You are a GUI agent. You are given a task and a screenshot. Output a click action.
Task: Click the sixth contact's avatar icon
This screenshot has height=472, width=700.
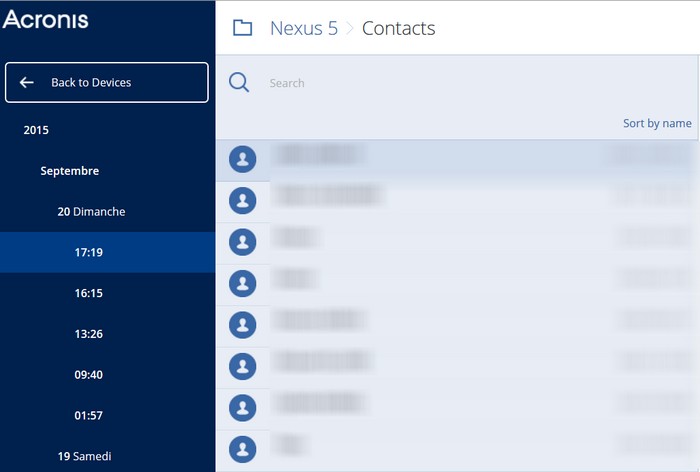[243, 366]
